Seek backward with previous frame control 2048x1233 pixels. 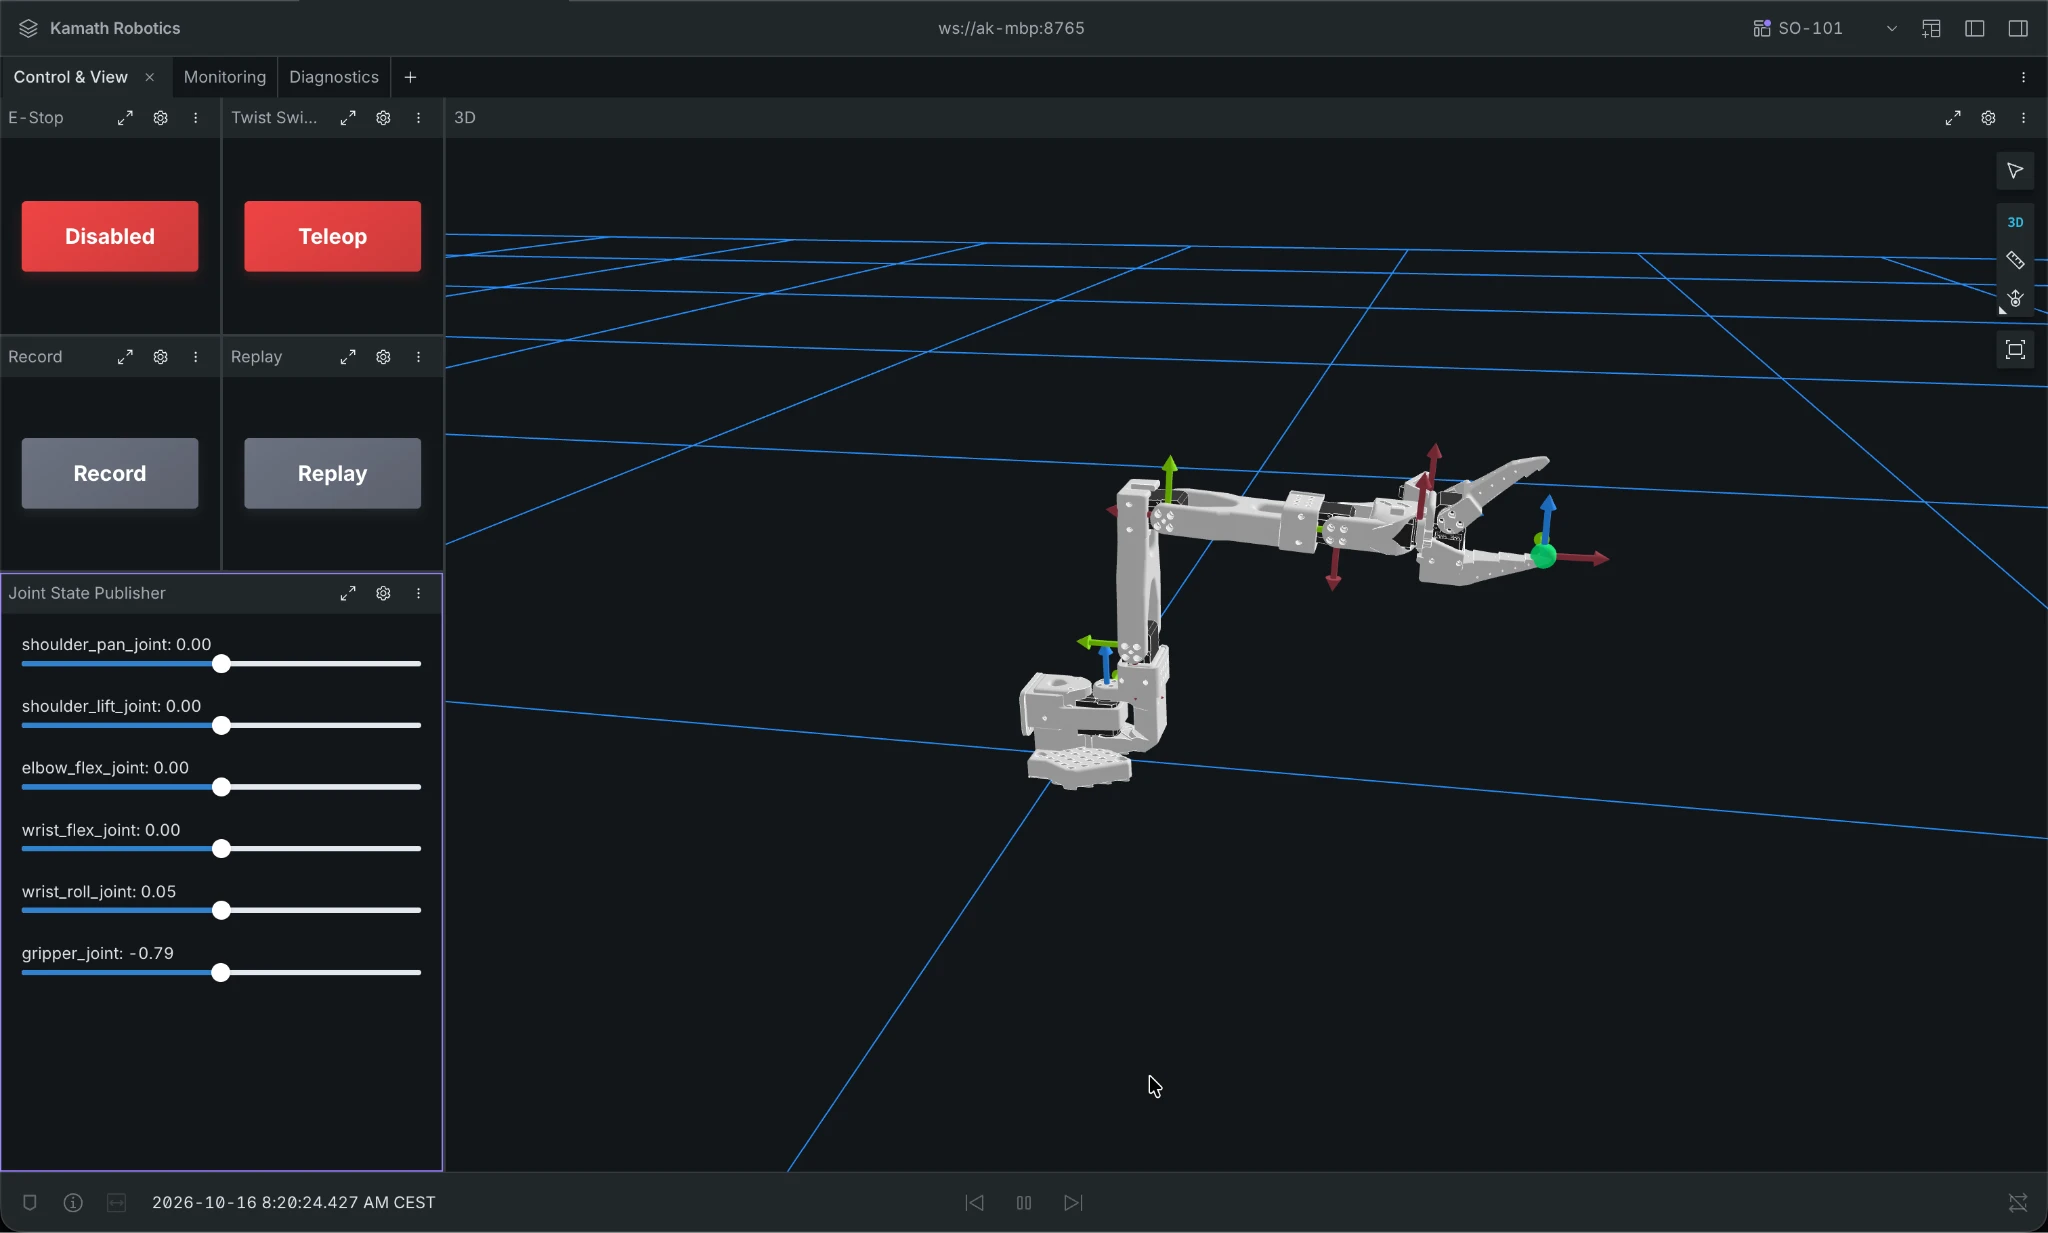[974, 1203]
